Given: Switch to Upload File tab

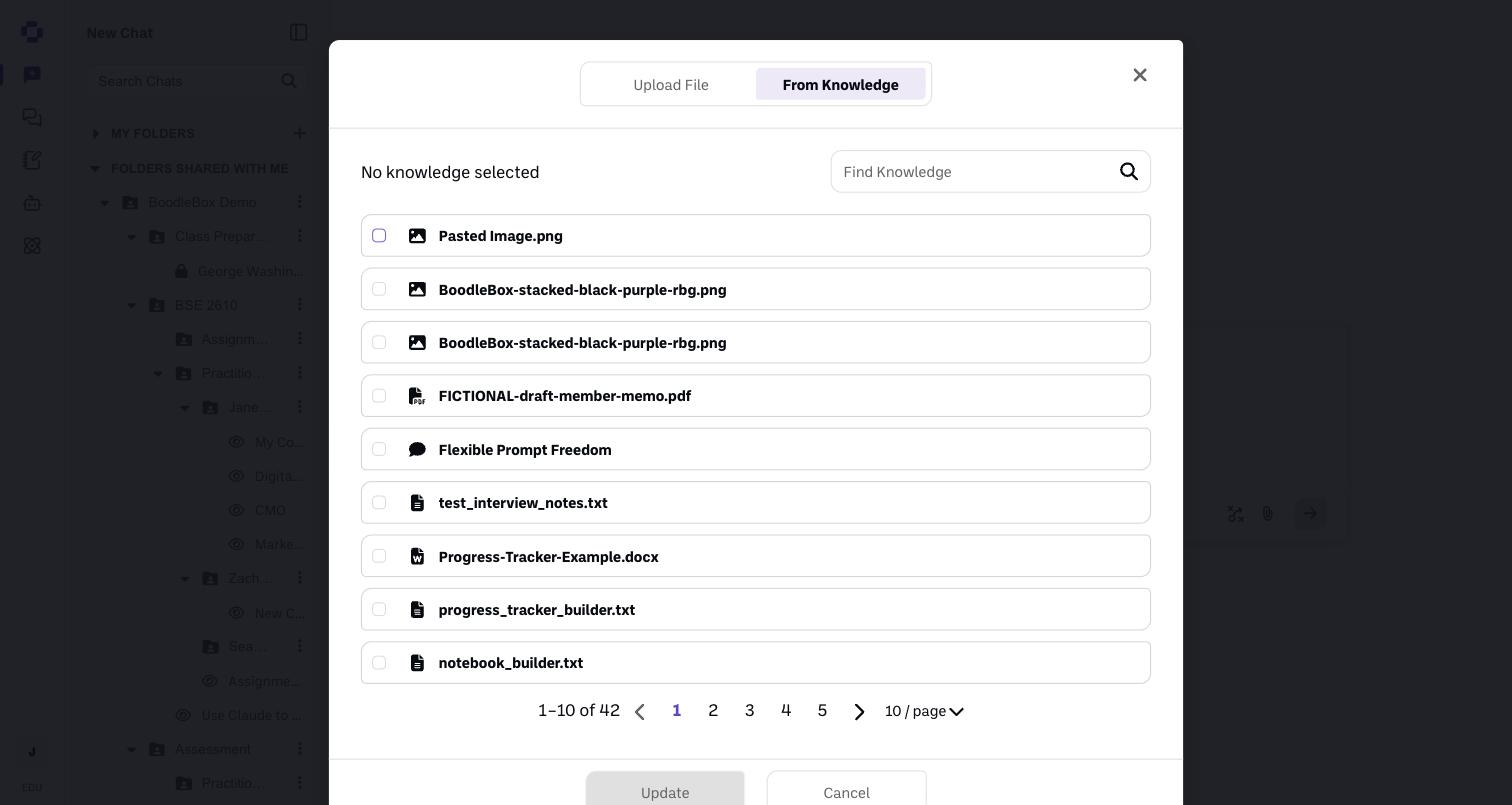Looking at the screenshot, I should 671,85.
